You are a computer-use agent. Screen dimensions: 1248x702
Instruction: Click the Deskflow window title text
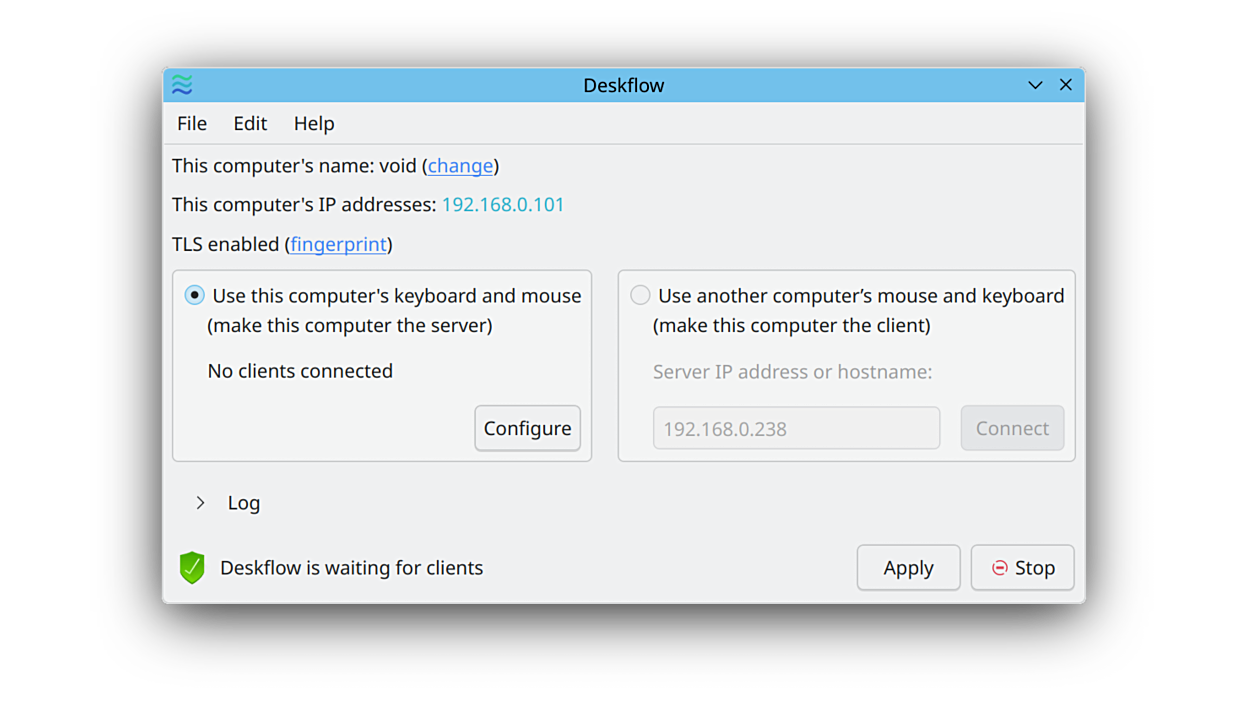pos(623,85)
